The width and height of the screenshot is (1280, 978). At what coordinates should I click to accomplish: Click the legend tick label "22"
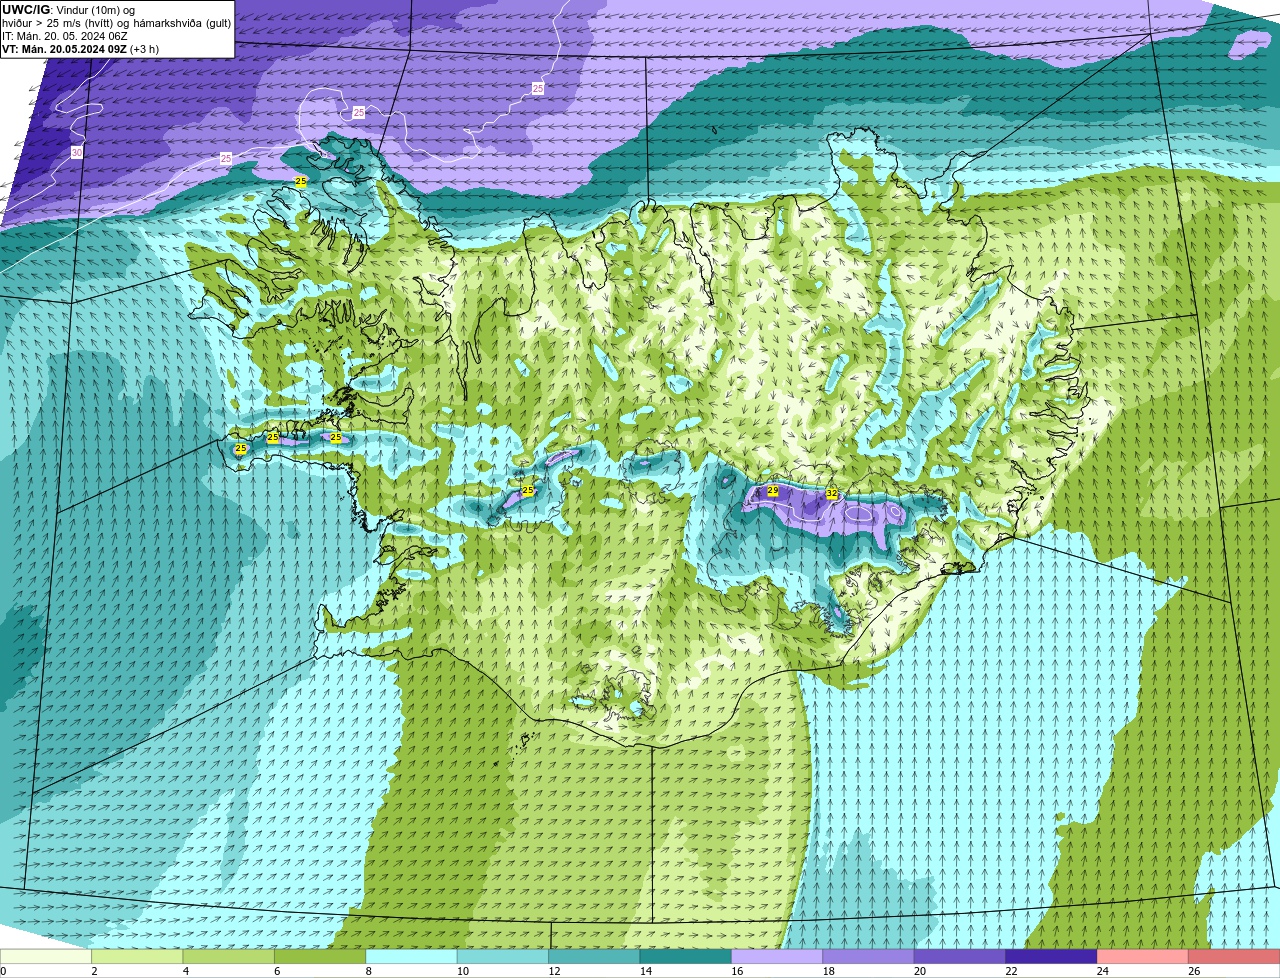point(1011,971)
